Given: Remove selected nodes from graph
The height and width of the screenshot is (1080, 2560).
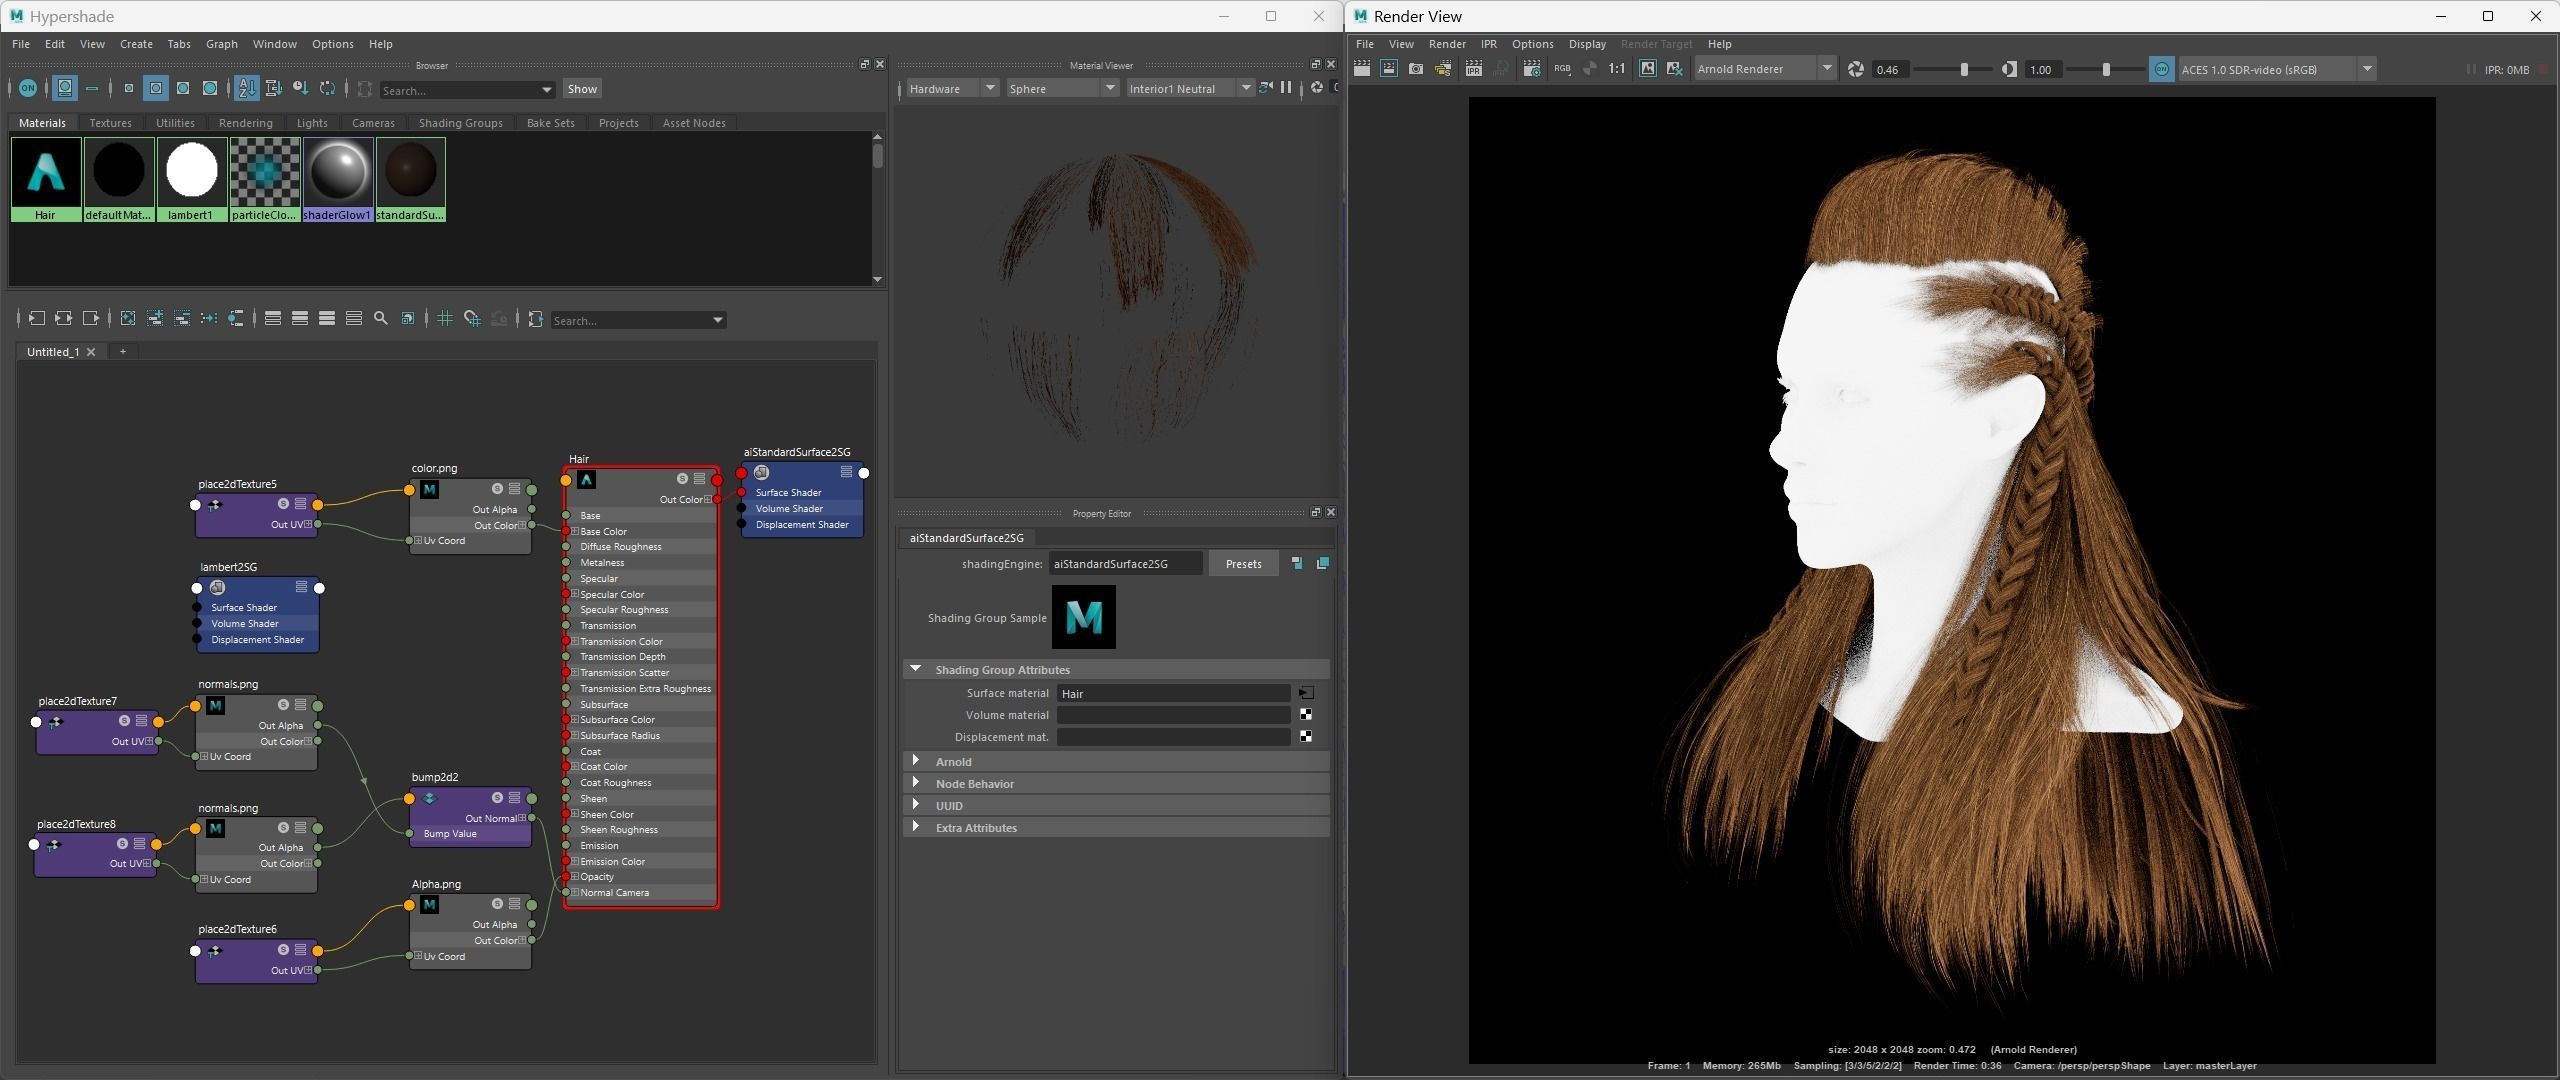Looking at the screenshot, I should (182, 318).
